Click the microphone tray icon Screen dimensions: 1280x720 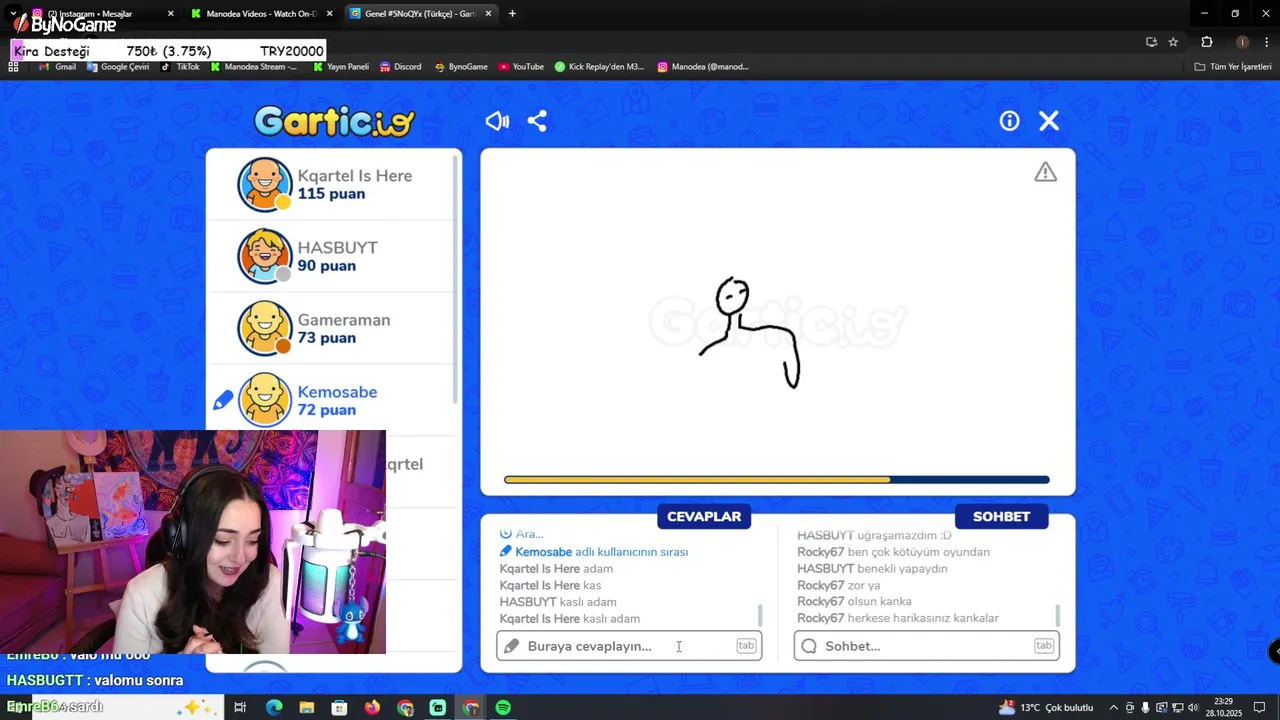(1145, 708)
